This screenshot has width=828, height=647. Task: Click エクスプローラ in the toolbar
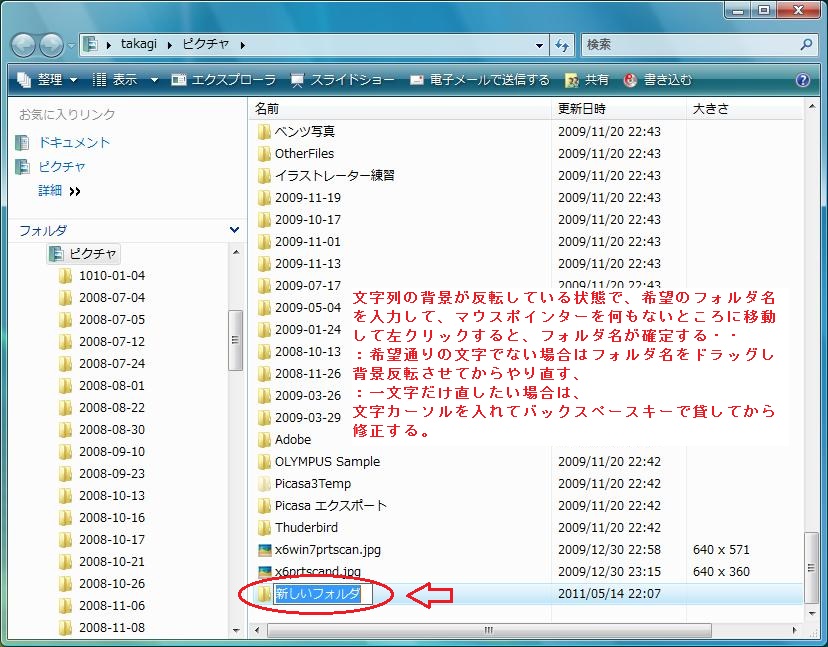(x=223, y=80)
